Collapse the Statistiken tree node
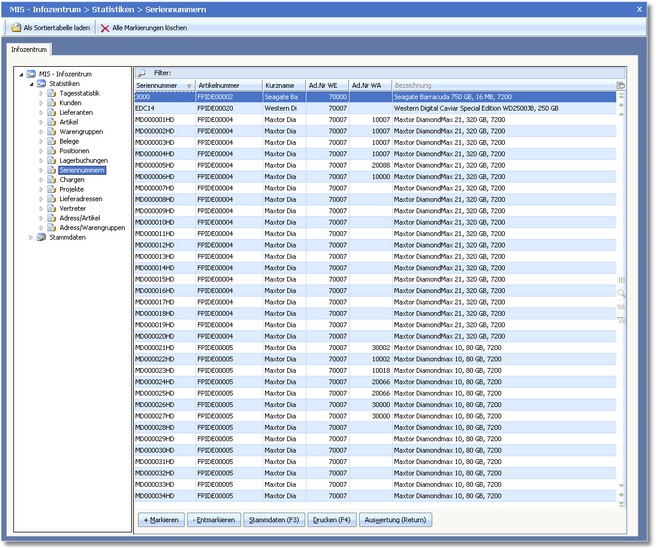The width and height of the screenshot is (656, 550). (x=30, y=83)
